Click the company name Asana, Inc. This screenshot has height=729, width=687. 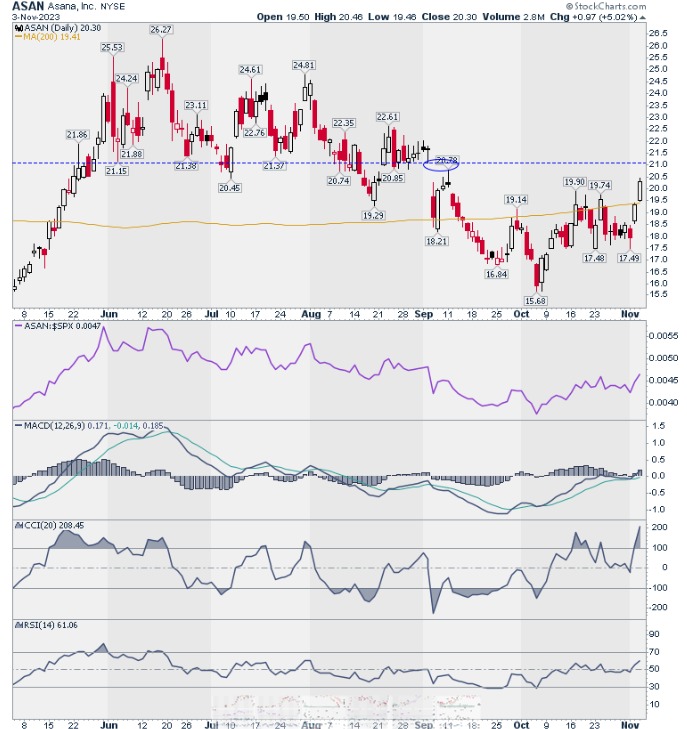click(71, 7)
